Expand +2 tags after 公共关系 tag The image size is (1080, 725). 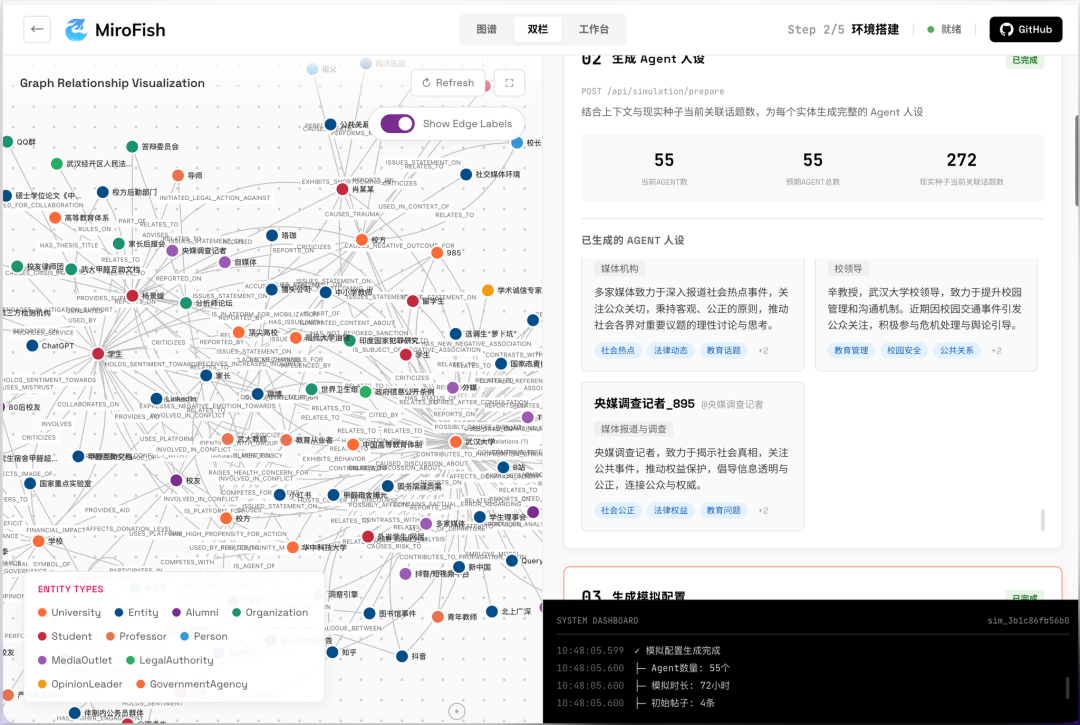coord(995,350)
